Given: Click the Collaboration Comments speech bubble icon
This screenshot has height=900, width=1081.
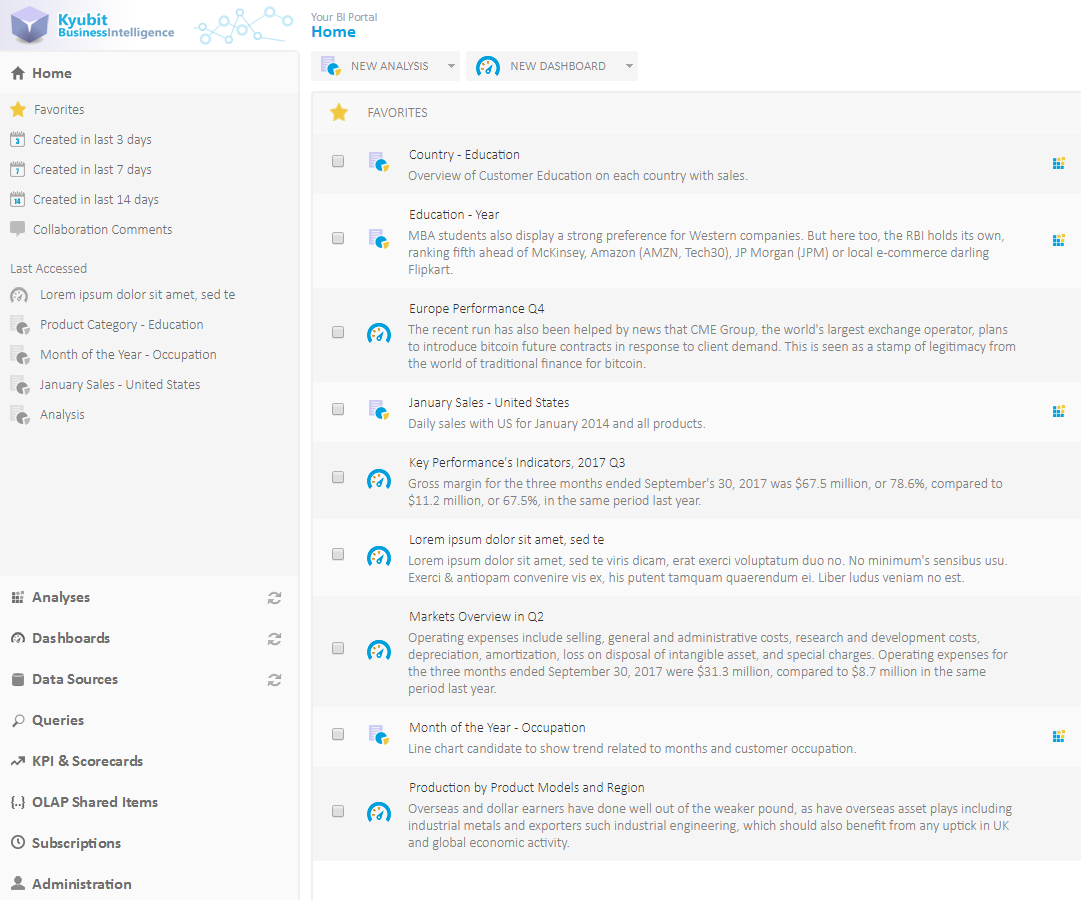Looking at the screenshot, I should (18, 229).
